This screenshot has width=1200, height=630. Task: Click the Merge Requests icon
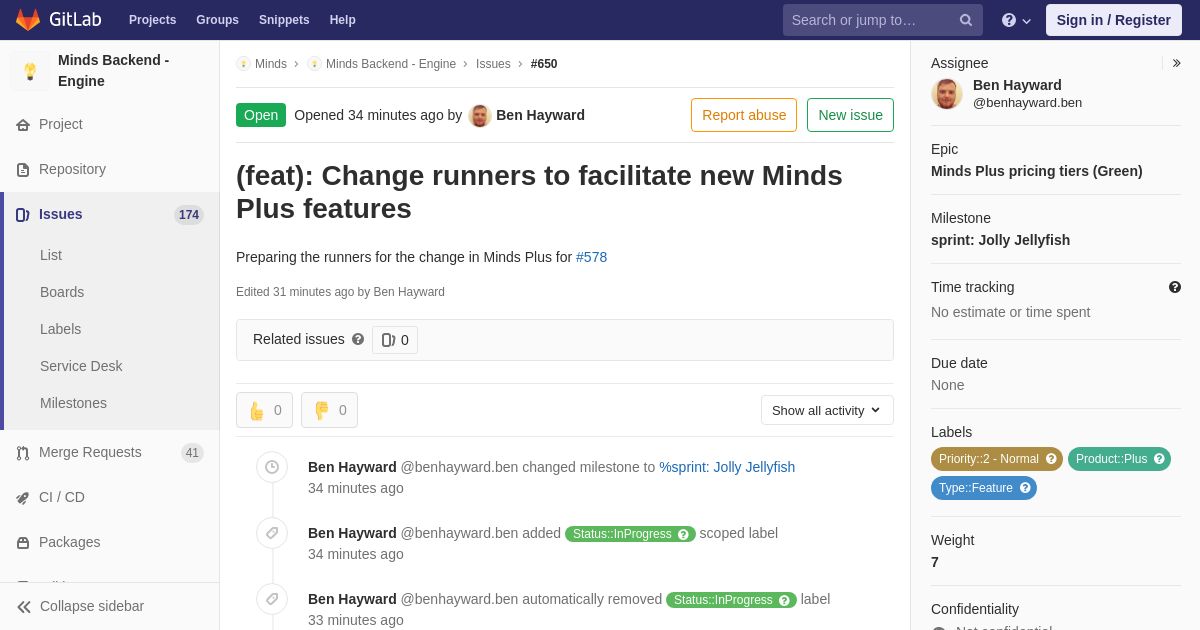click(x=23, y=453)
